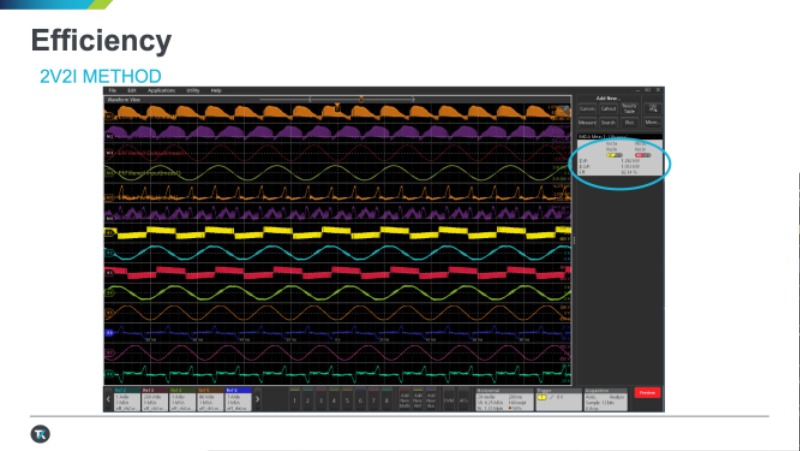Open the File menu
Viewport: 800px width, 451px height.
[x=113, y=91]
